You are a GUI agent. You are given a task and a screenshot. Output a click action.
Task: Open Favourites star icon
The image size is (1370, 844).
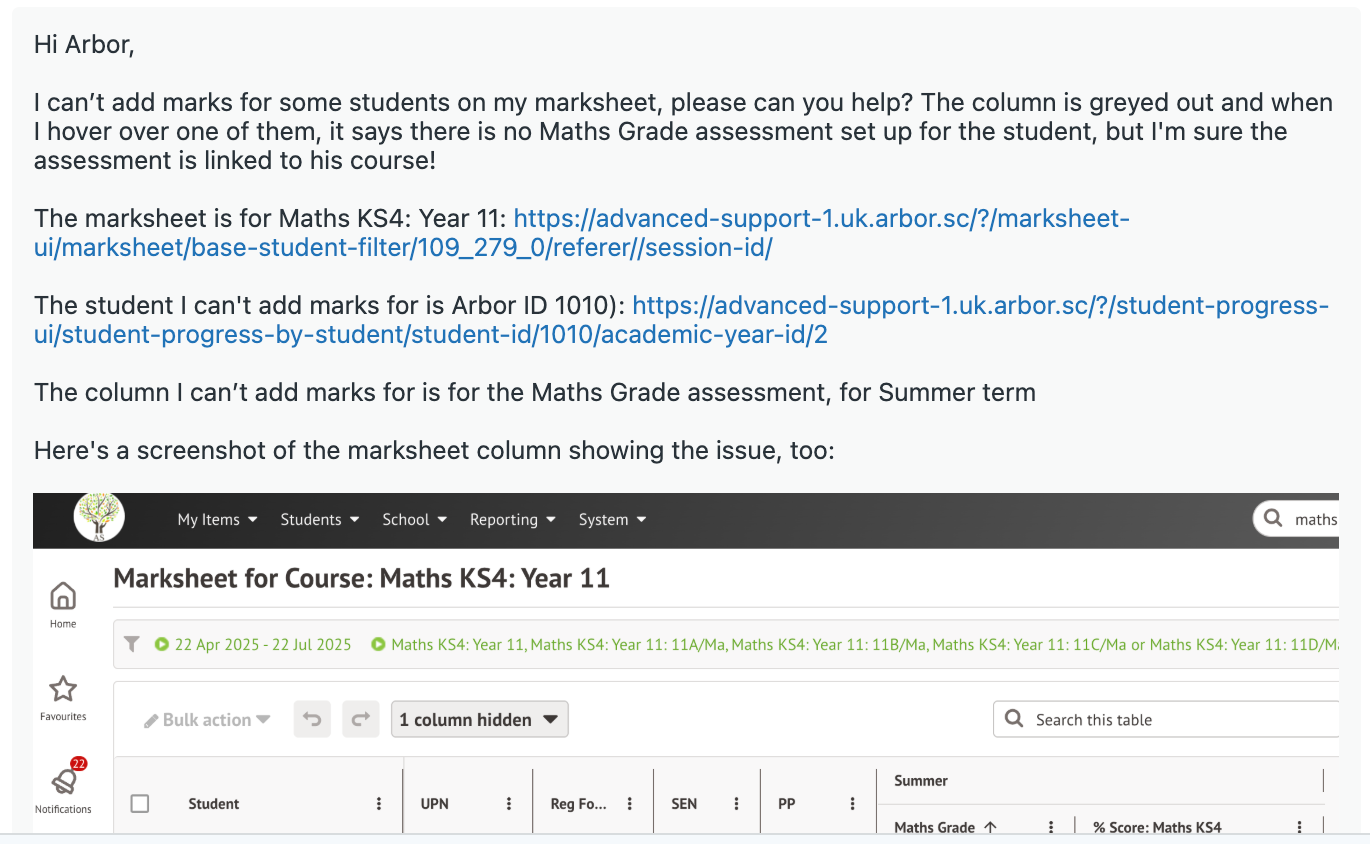[x=63, y=689]
